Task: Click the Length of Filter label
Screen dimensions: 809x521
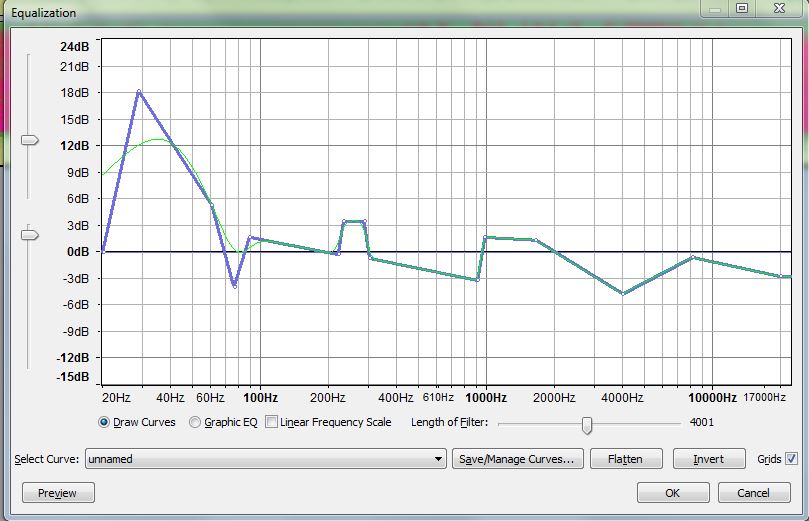Action: pos(449,422)
